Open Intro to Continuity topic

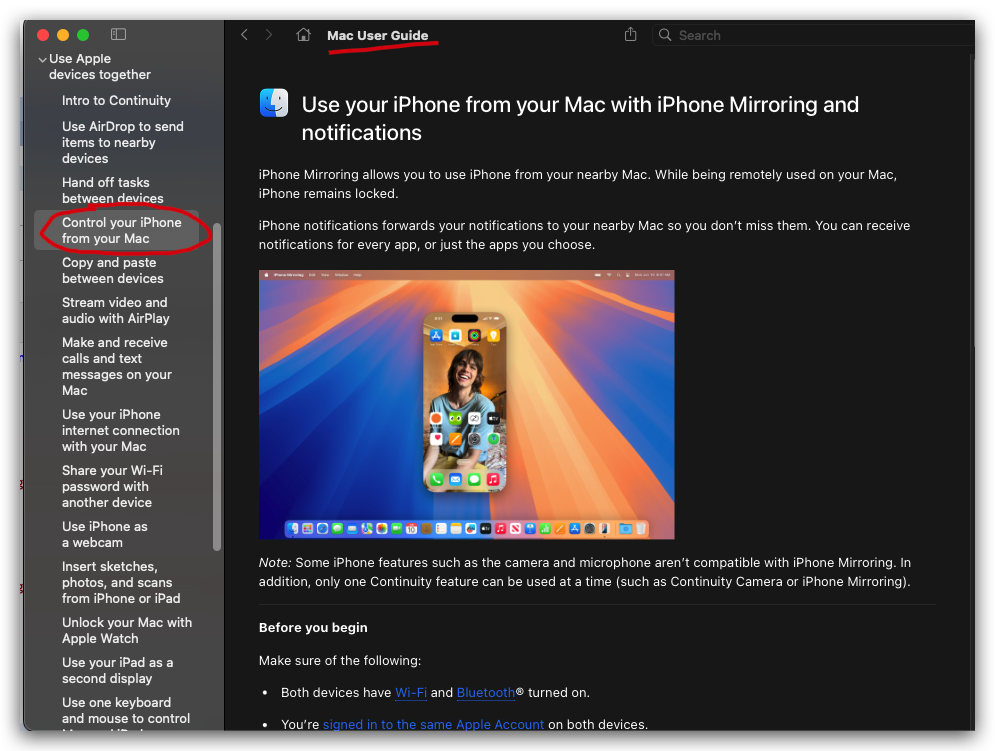116,100
